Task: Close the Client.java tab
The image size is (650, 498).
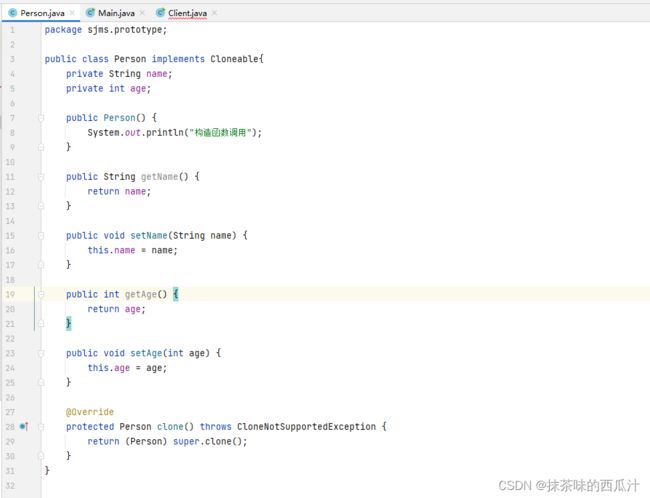Action: coord(214,13)
